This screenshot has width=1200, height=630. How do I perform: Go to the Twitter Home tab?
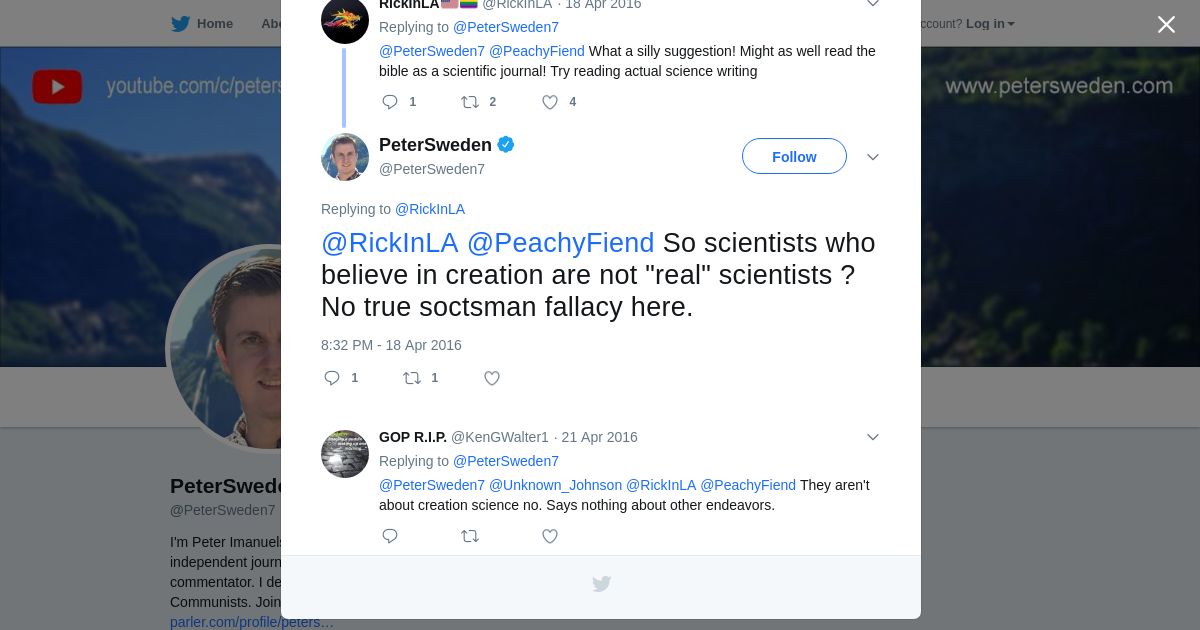click(202, 24)
